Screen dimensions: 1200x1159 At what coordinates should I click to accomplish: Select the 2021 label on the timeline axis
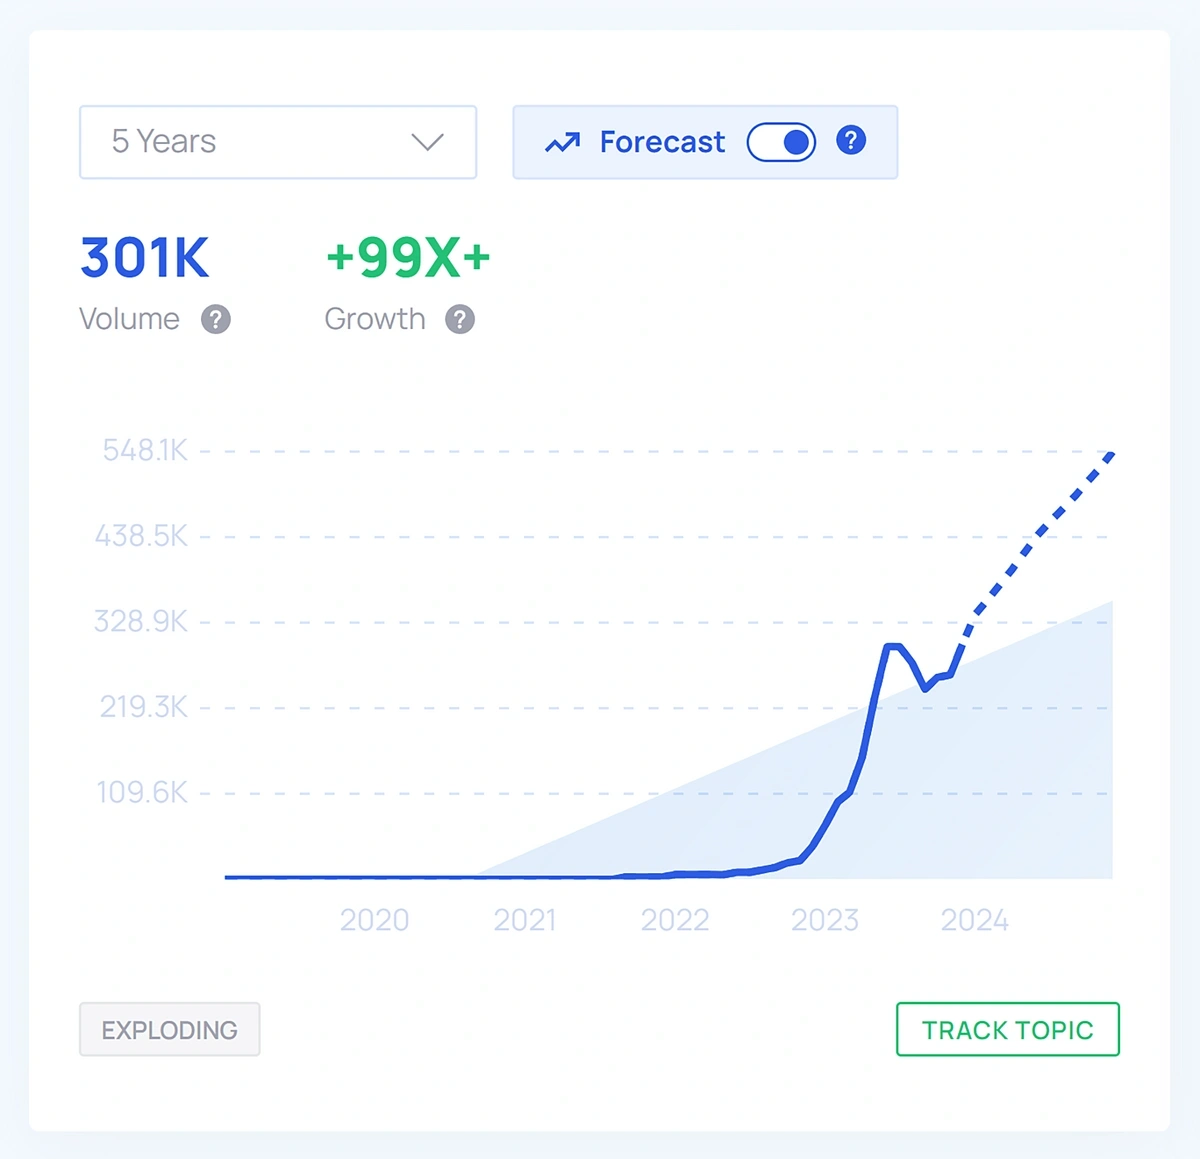click(x=525, y=920)
